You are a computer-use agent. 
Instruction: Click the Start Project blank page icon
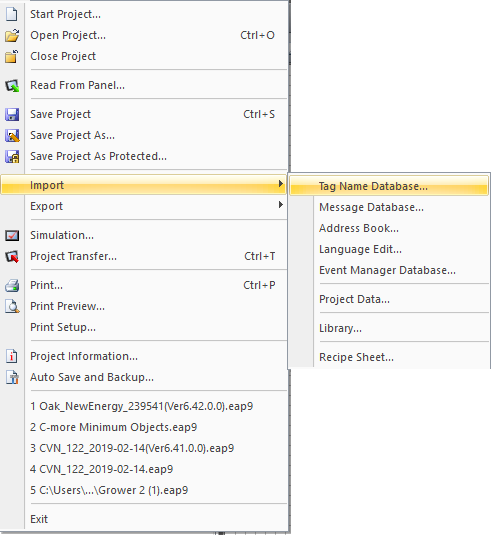[x=12, y=14]
